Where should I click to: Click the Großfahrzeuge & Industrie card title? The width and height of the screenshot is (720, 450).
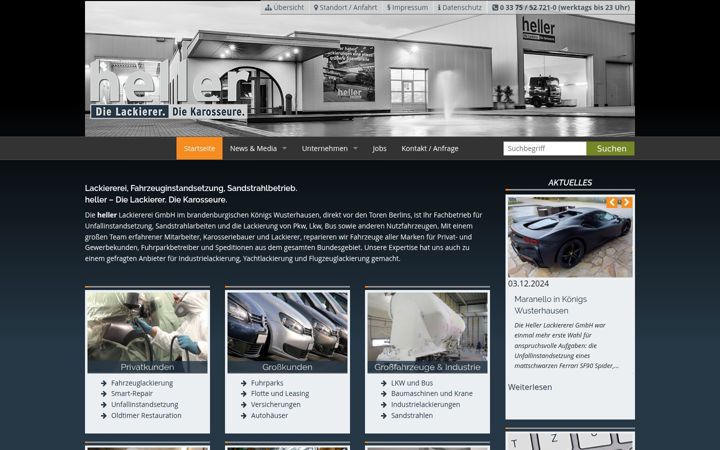[x=428, y=367]
